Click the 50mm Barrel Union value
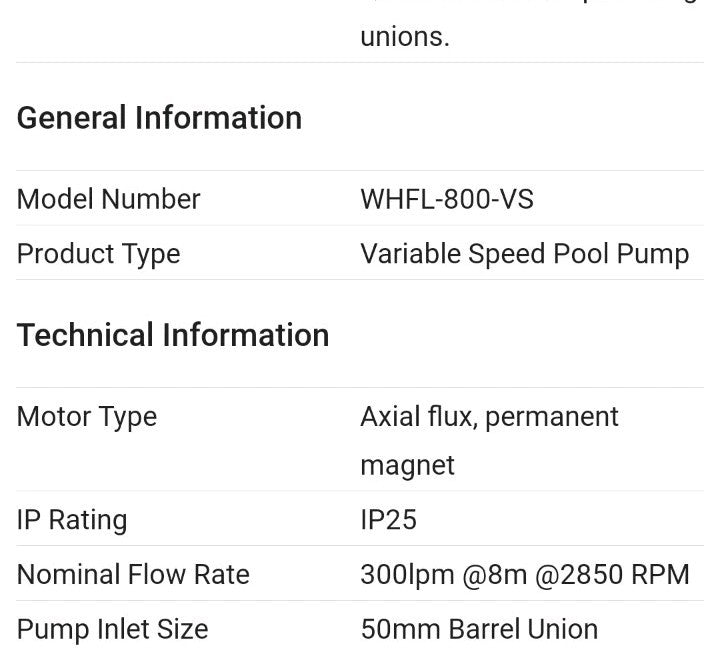This screenshot has width=719, height=654. tap(479, 630)
